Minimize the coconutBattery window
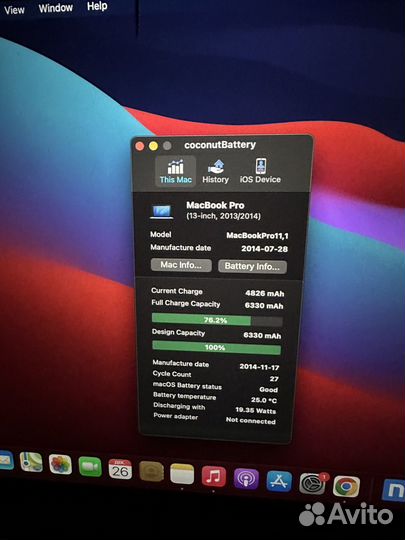This screenshot has width=405, height=540. (153, 146)
